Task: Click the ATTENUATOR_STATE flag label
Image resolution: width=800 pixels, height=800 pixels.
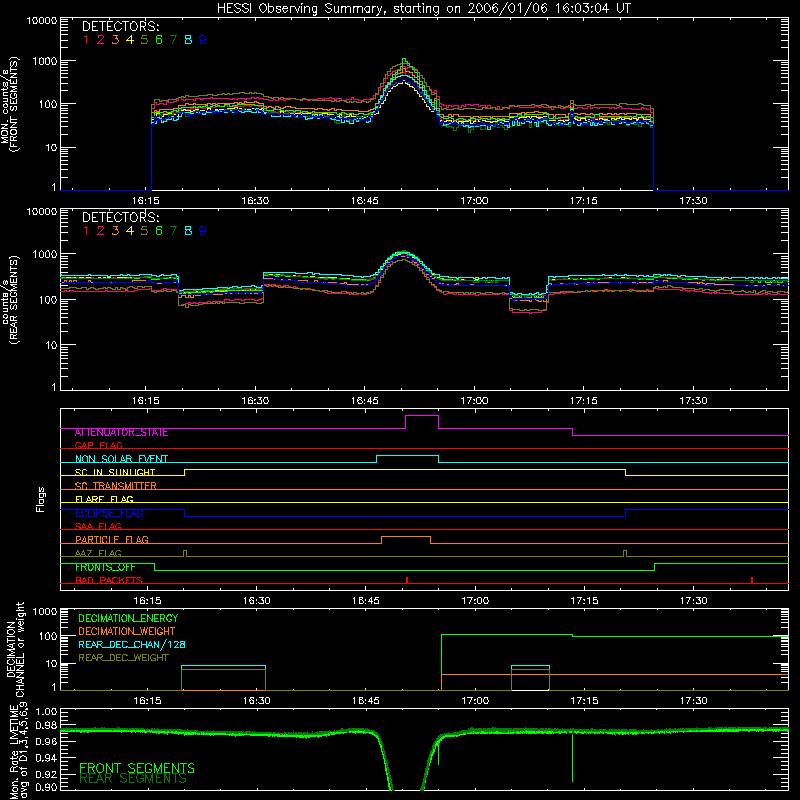Action: point(121,433)
